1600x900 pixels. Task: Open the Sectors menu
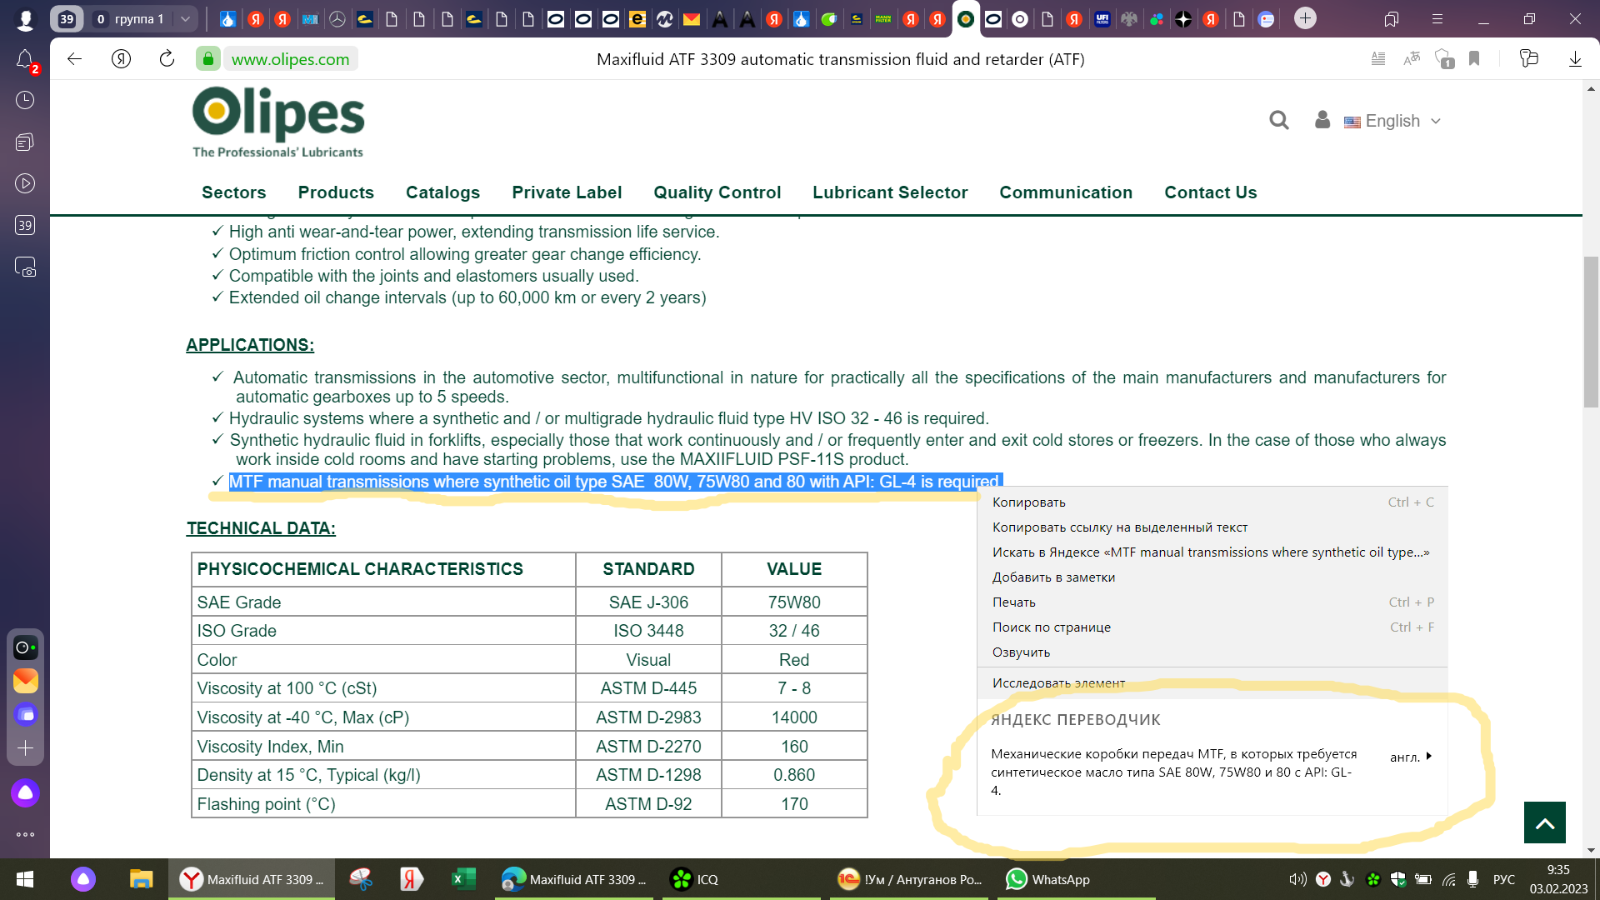point(234,193)
